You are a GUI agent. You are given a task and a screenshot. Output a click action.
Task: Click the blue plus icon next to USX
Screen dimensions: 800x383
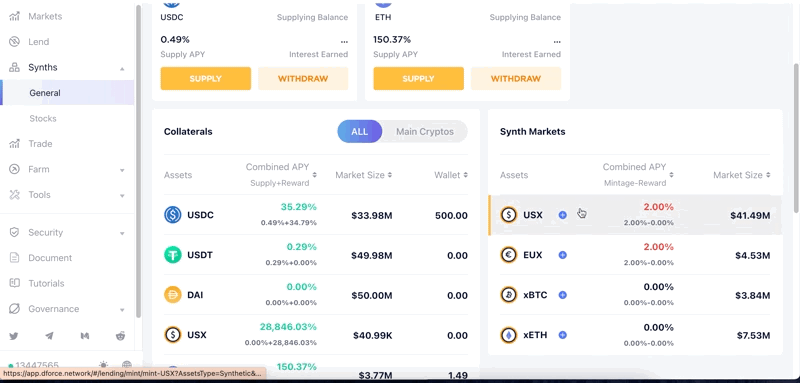563,215
